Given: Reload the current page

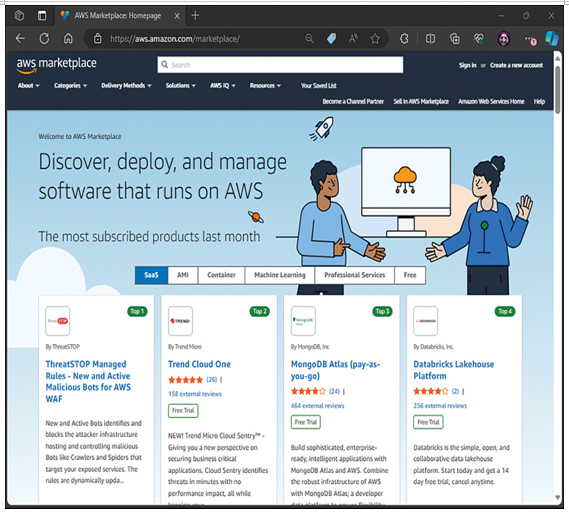Looking at the screenshot, I should pyautogui.click(x=44, y=38).
